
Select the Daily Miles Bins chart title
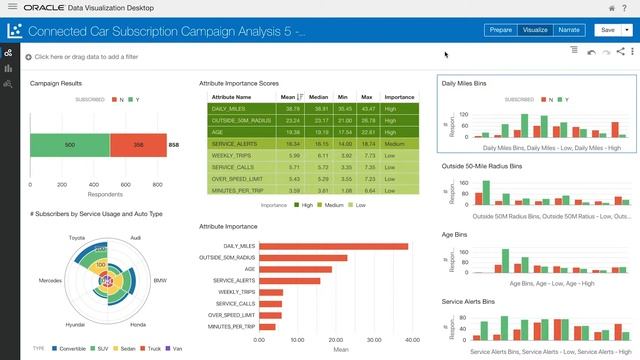(464, 83)
